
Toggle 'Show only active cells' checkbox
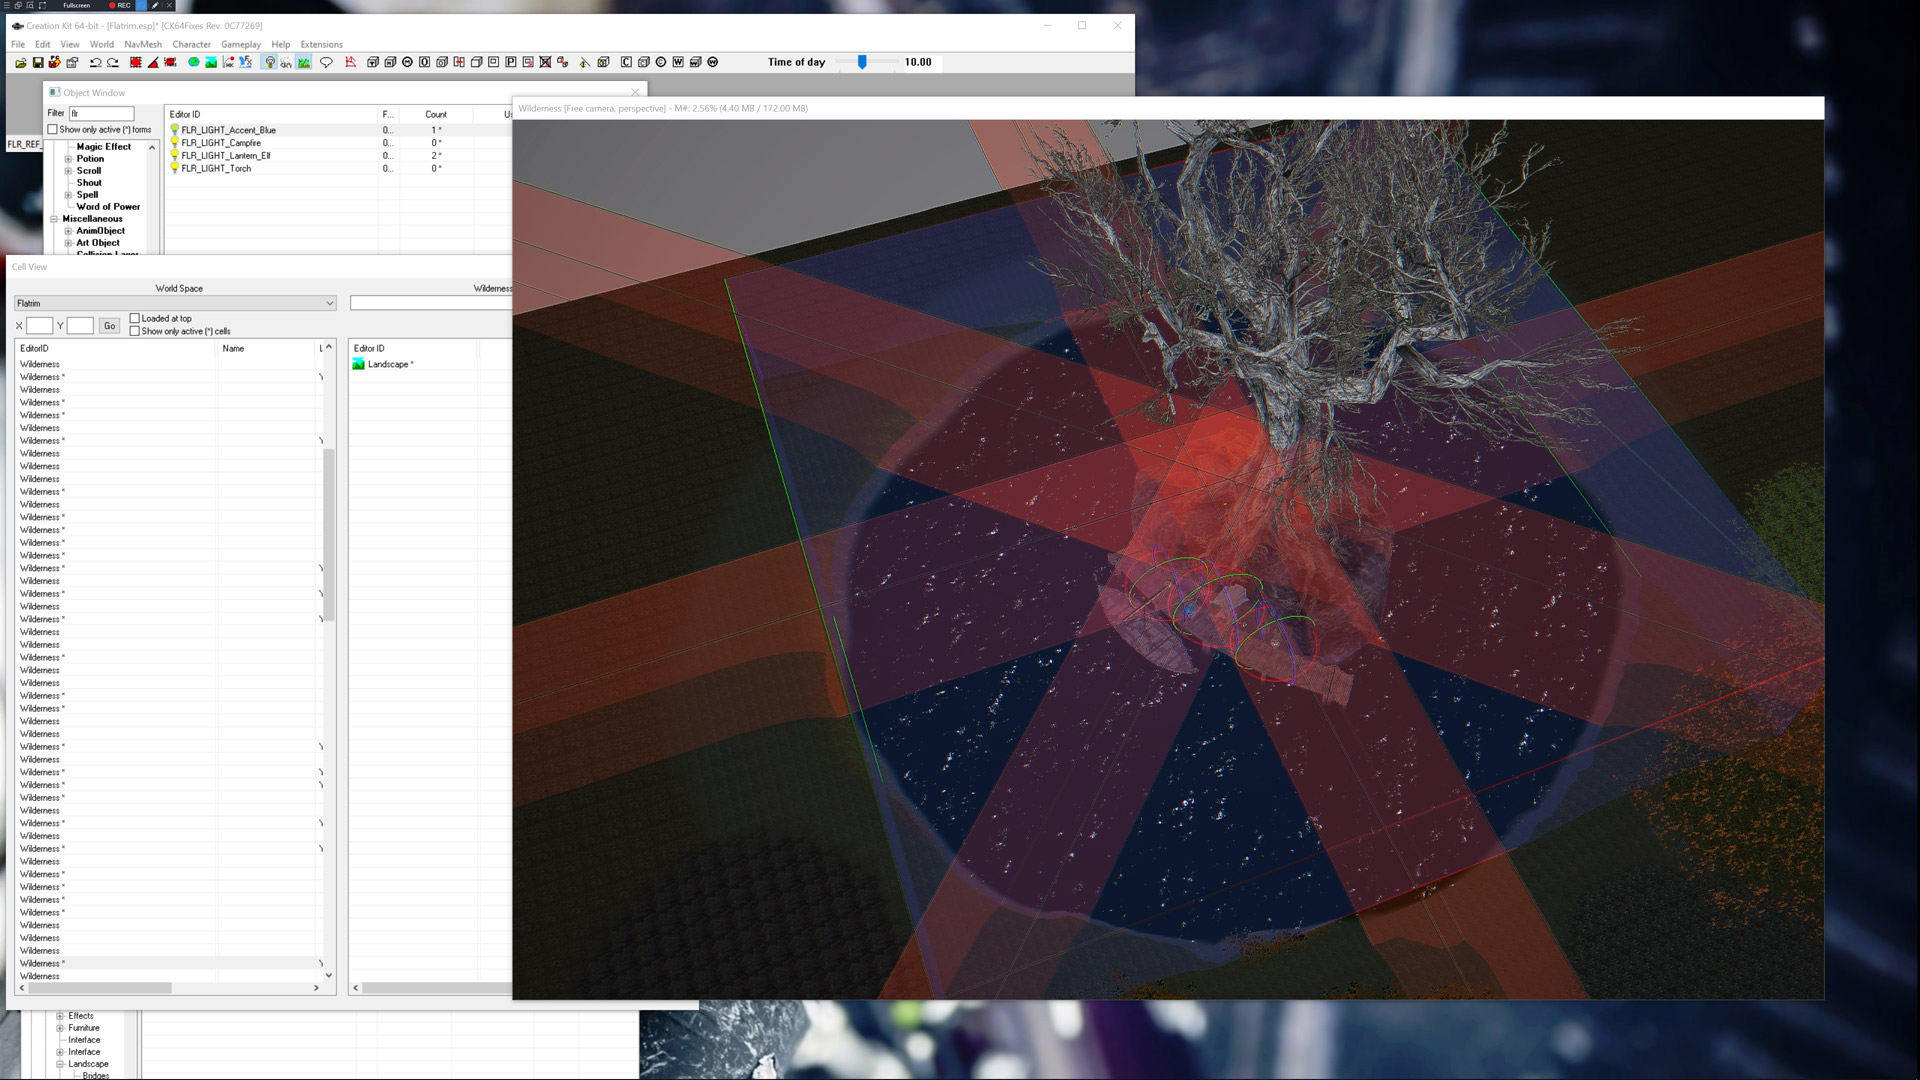pyautogui.click(x=135, y=331)
